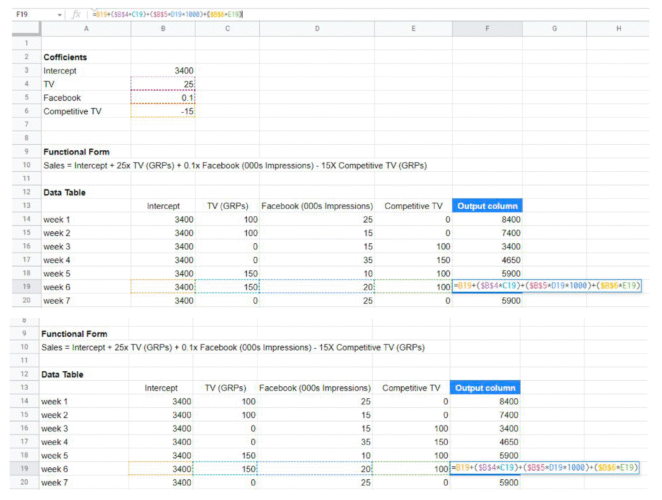Select column B header
Image resolution: width=662 pixels, height=500 pixels.
163,28
